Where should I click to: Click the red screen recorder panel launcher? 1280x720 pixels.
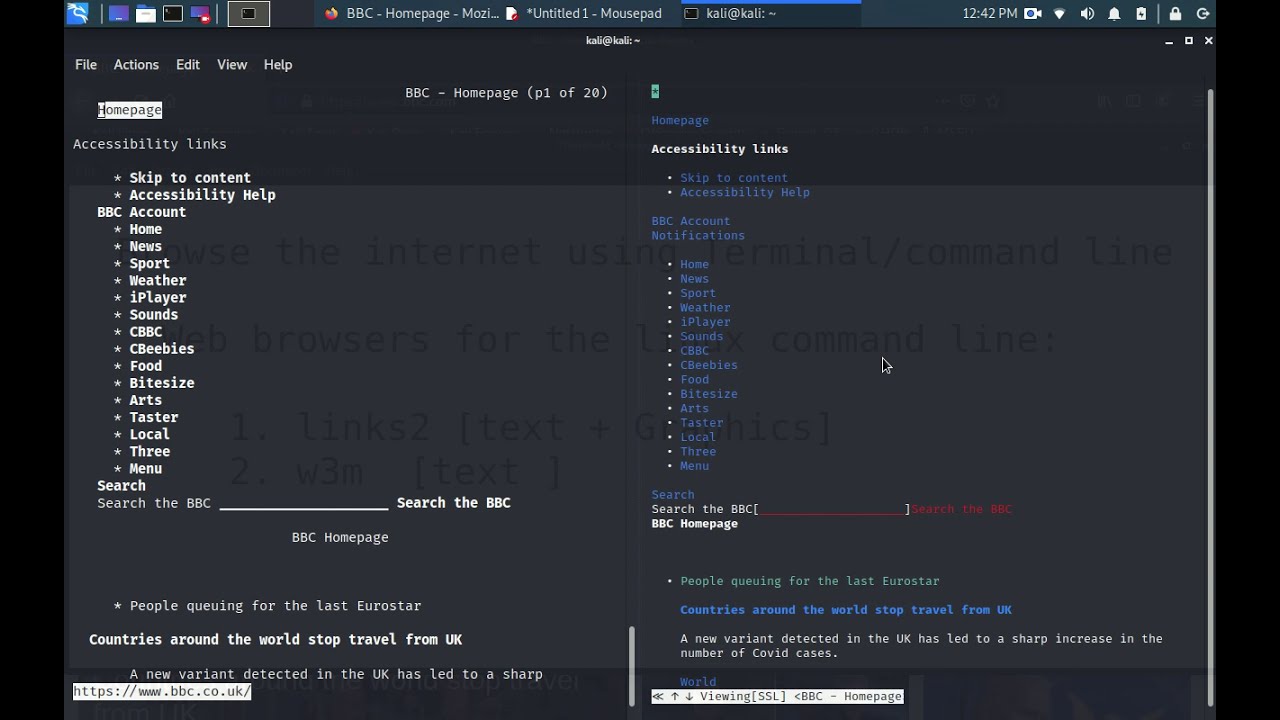[200, 13]
